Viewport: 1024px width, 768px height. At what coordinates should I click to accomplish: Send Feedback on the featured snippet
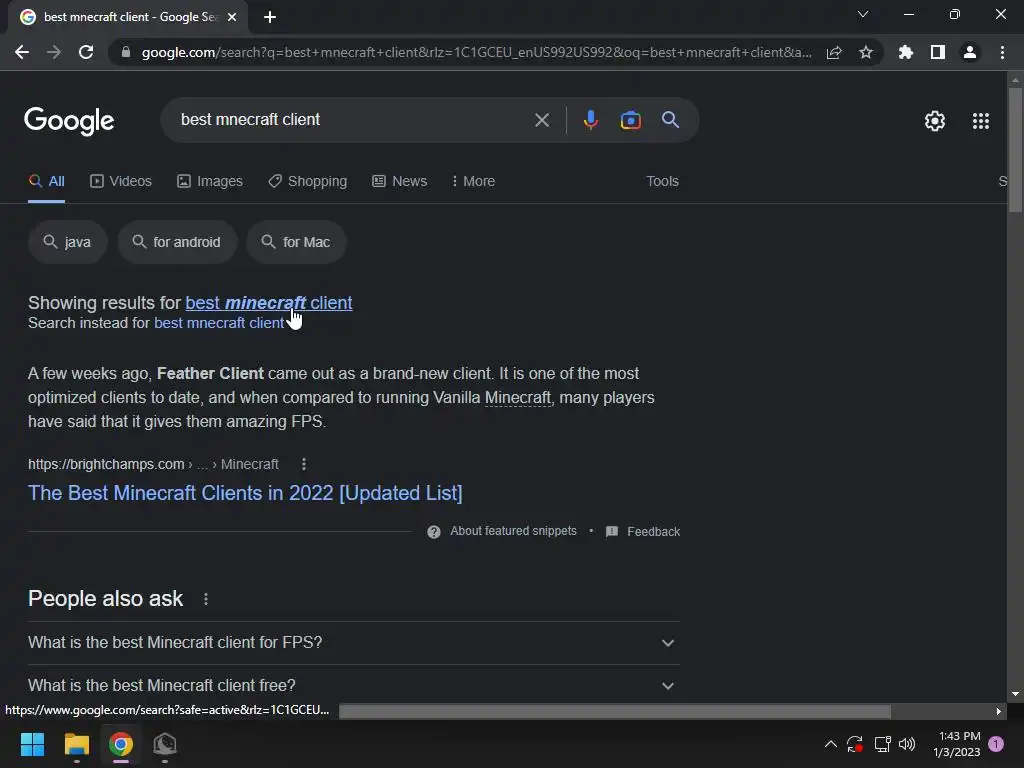[643, 532]
